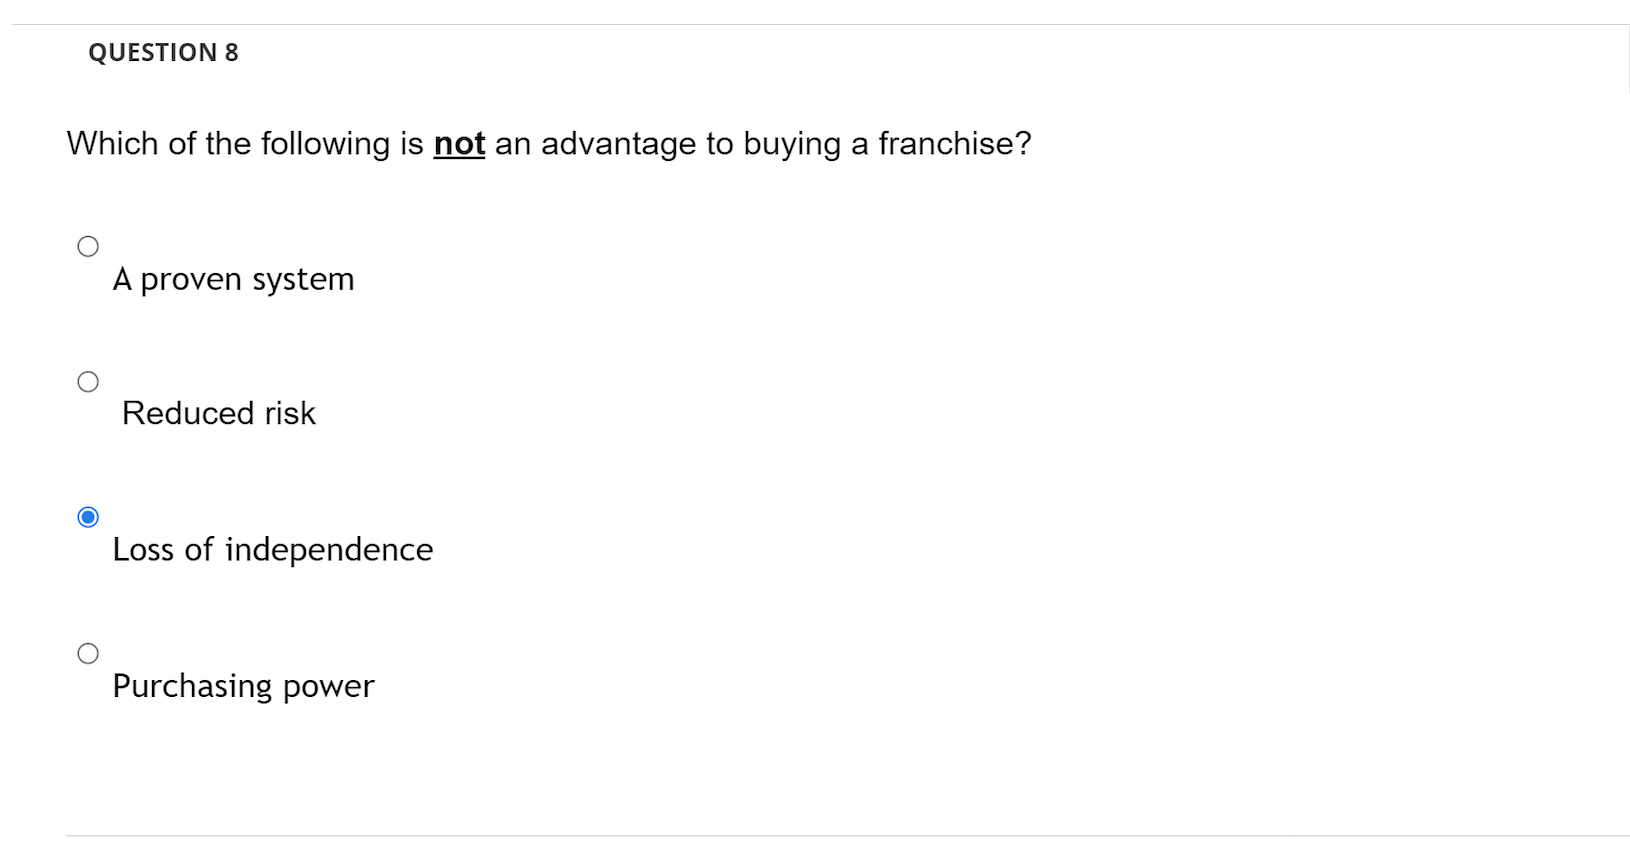
Task: Click the bolded word not in question
Action: coord(458,143)
